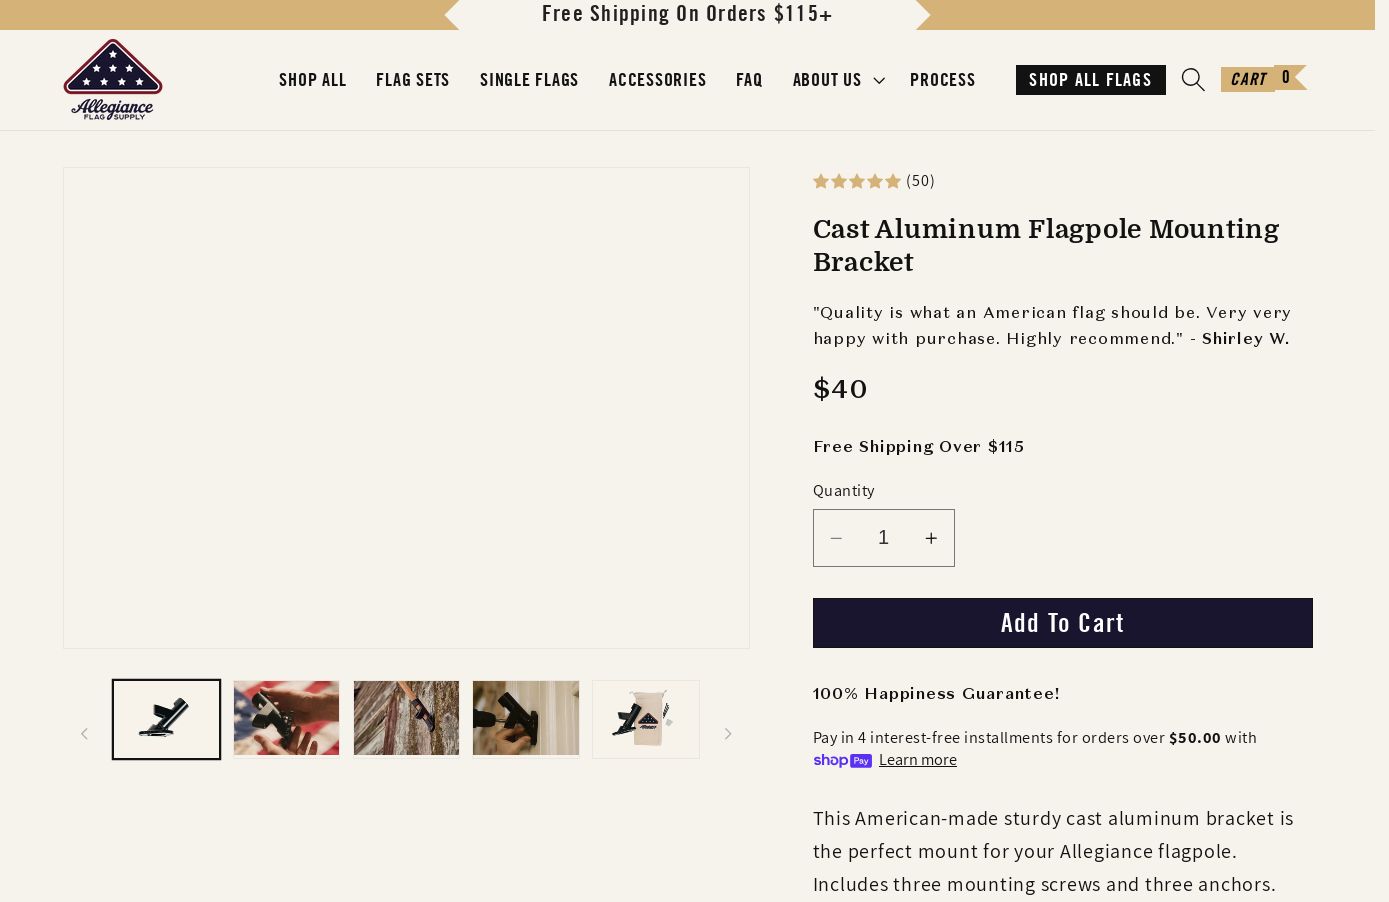The height and width of the screenshot is (902, 1389).
Task: Click the five-star rating icons
Action: coord(857,181)
